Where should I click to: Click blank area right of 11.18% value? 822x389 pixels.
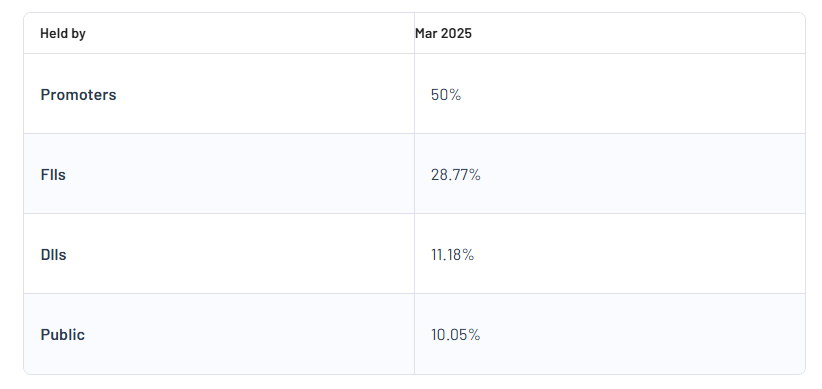point(640,255)
